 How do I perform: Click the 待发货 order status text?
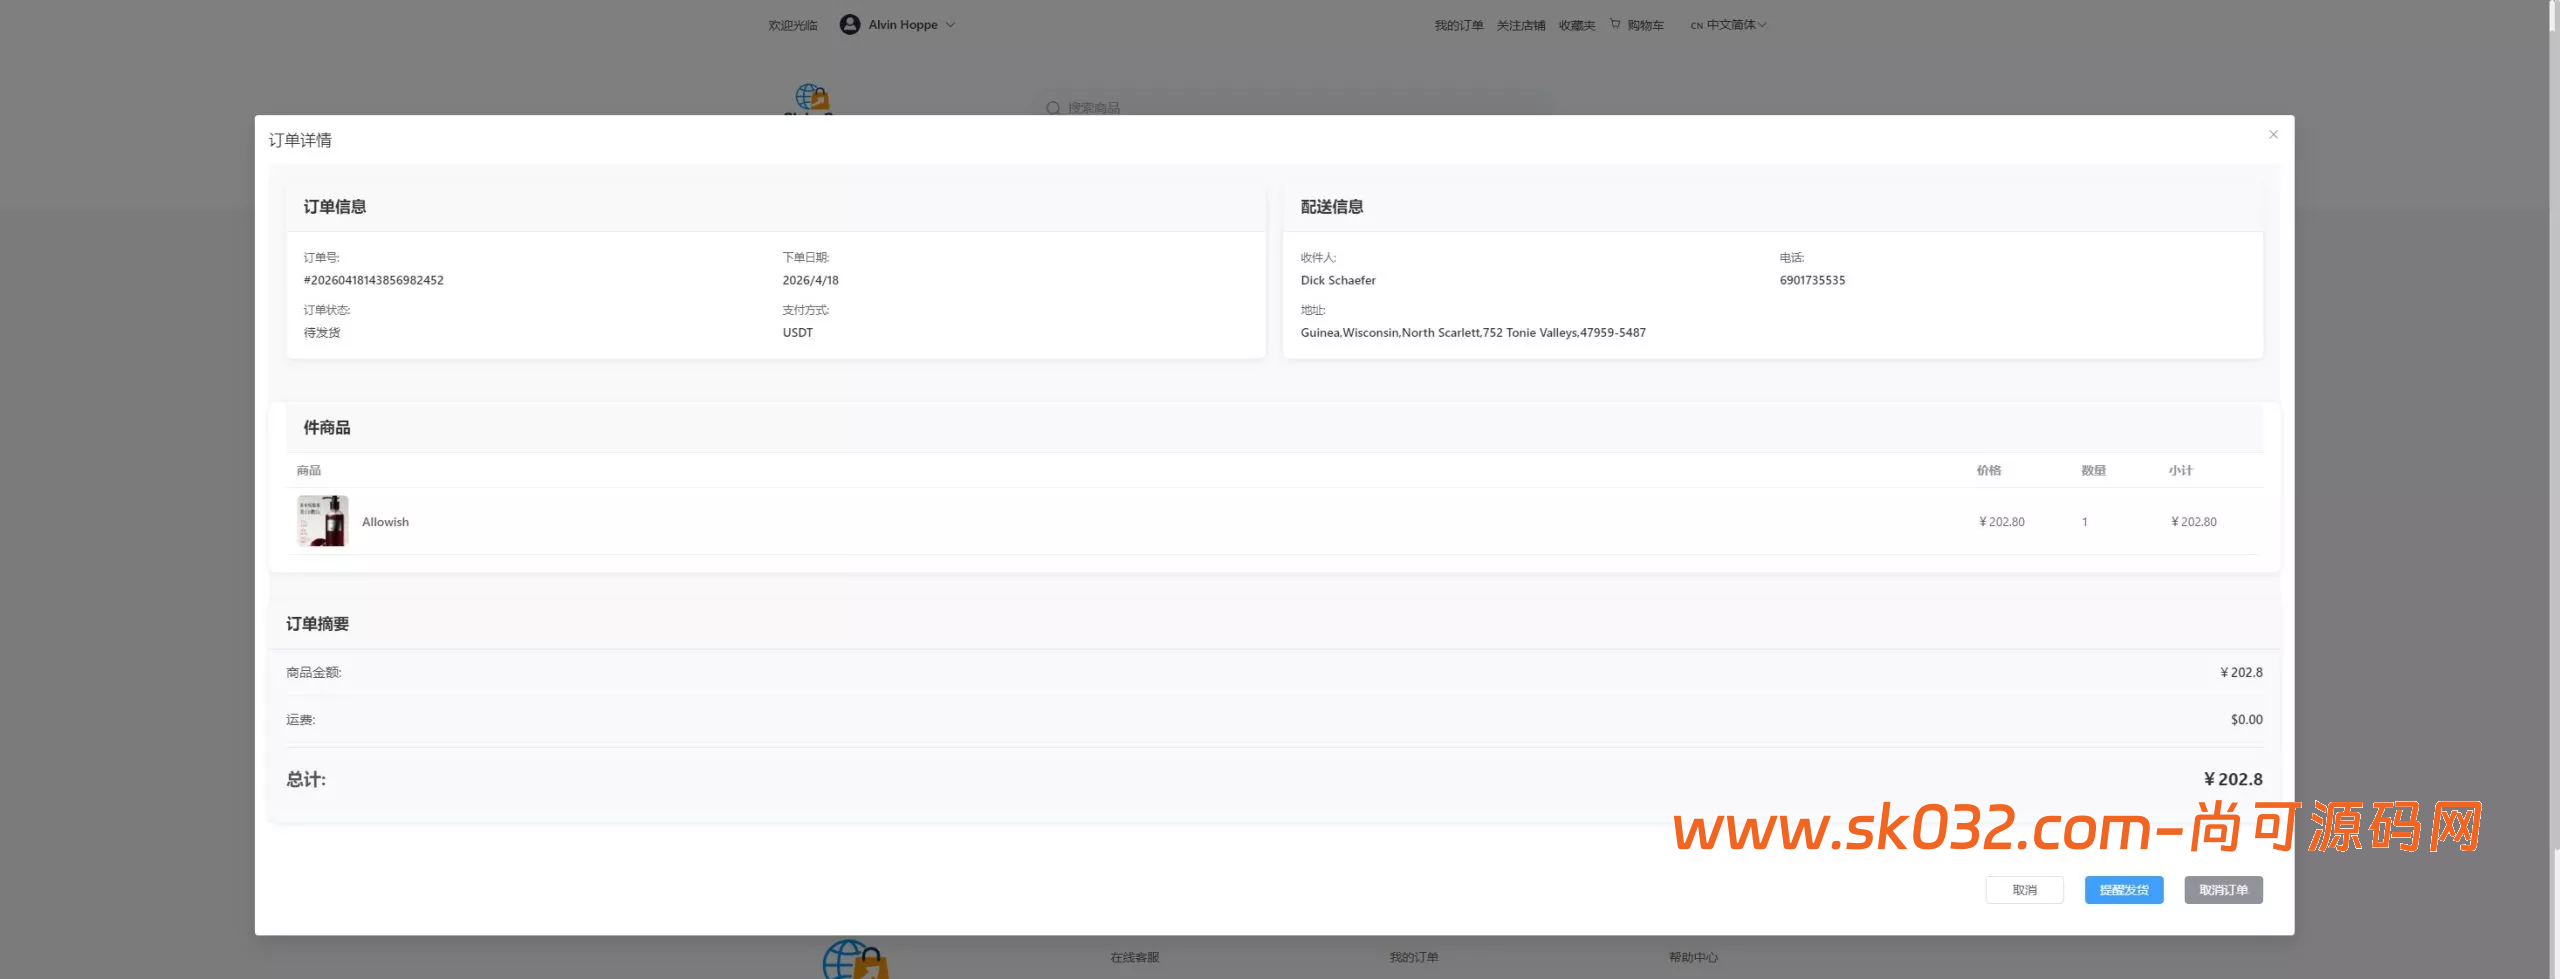(x=322, y=332)
